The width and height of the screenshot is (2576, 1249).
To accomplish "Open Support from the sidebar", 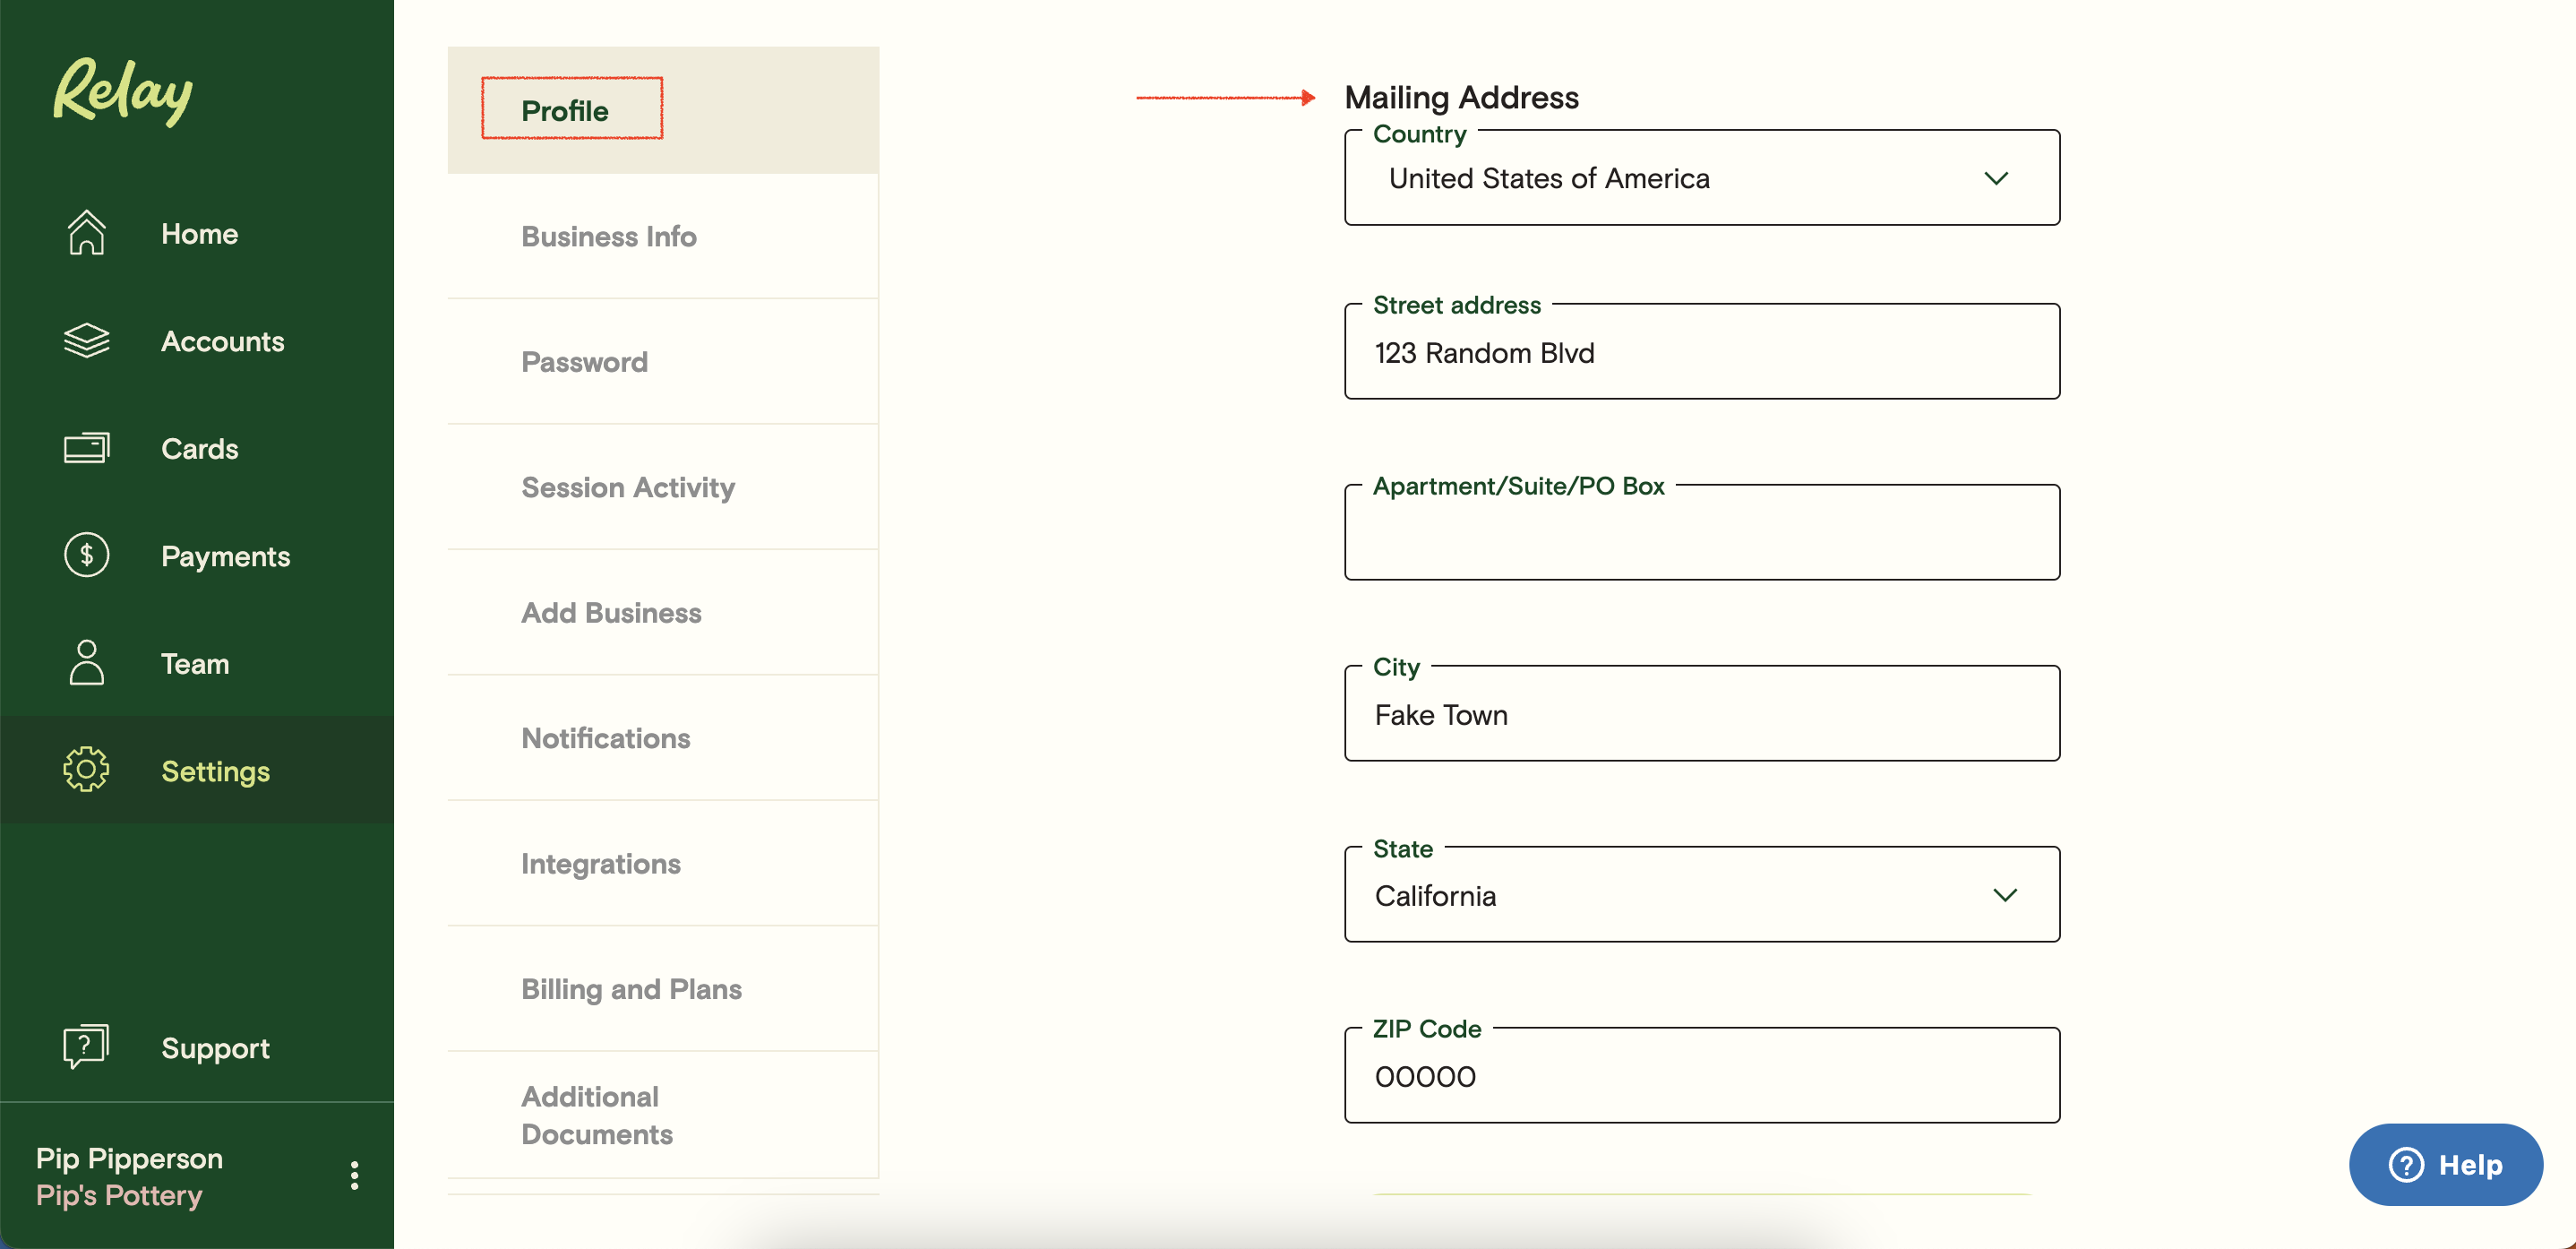I will (x=197, y=1047).
